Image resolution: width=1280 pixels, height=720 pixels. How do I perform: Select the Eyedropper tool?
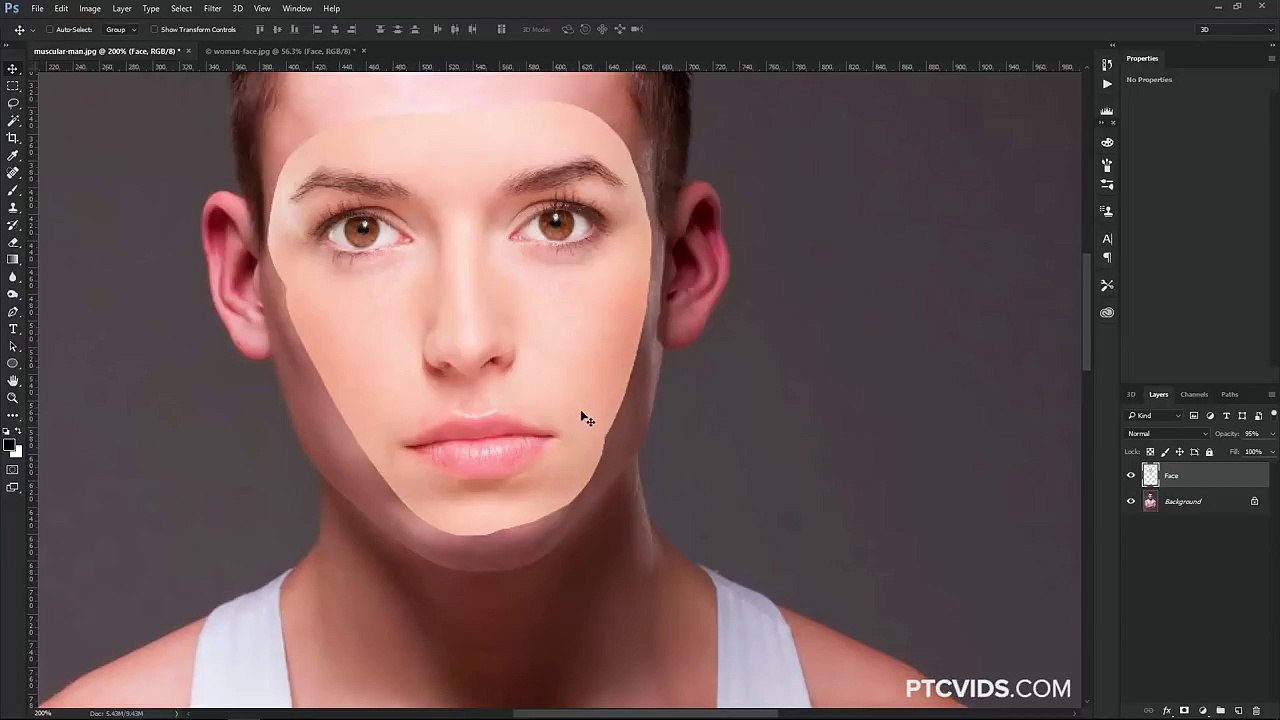(13, 155)
